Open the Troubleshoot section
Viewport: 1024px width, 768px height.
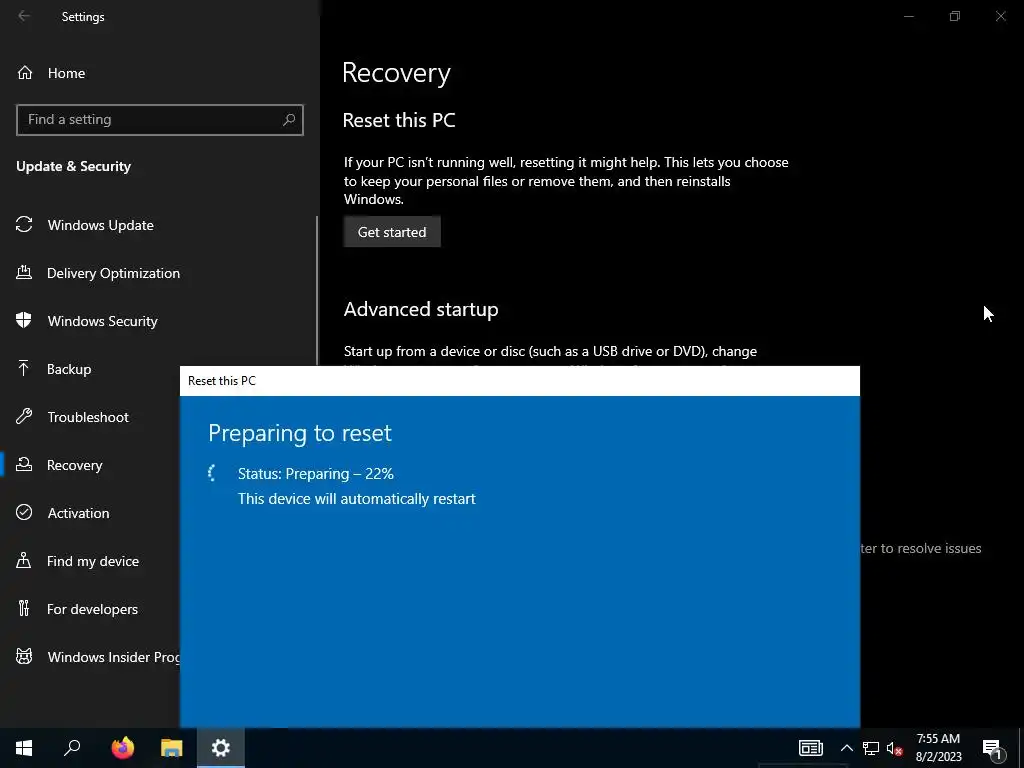88,417
